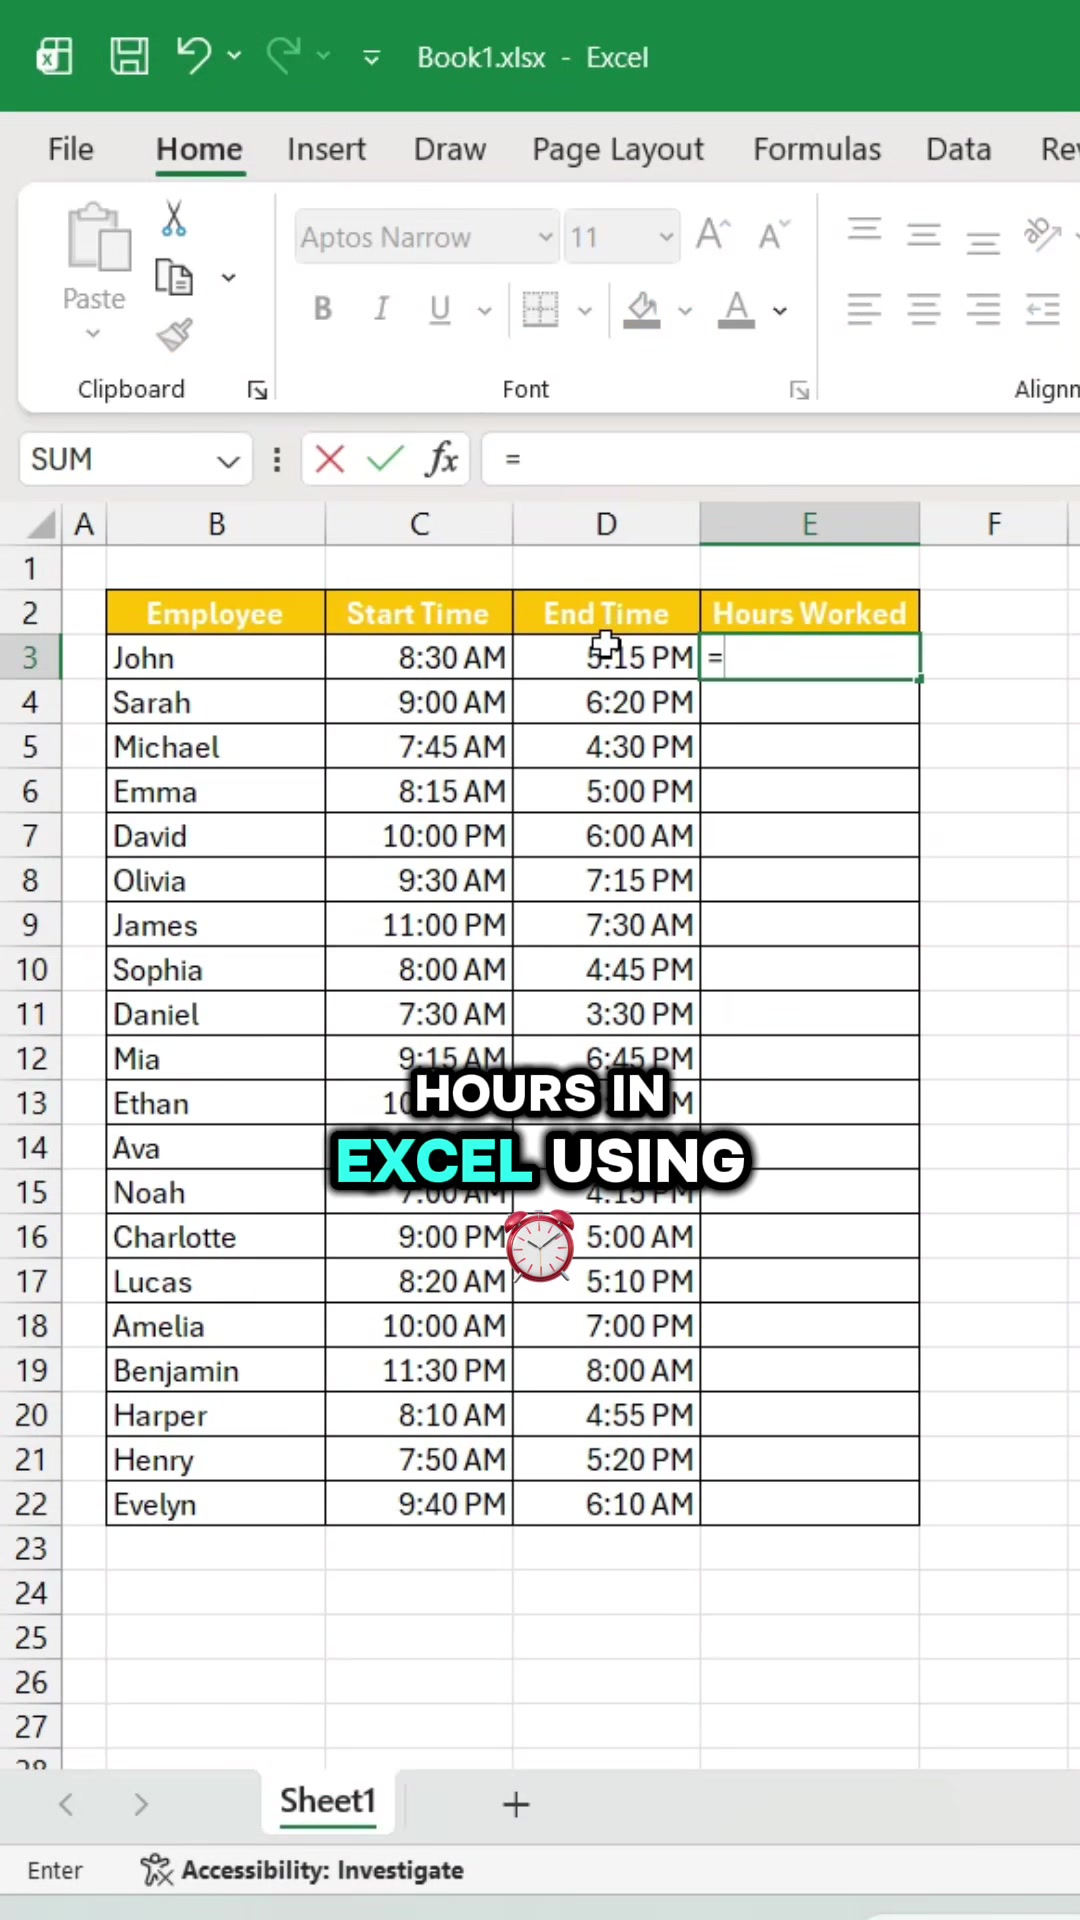Click the Select All corner triangle
Viewport: 1080px width, 1920px height.
(39, 524)
